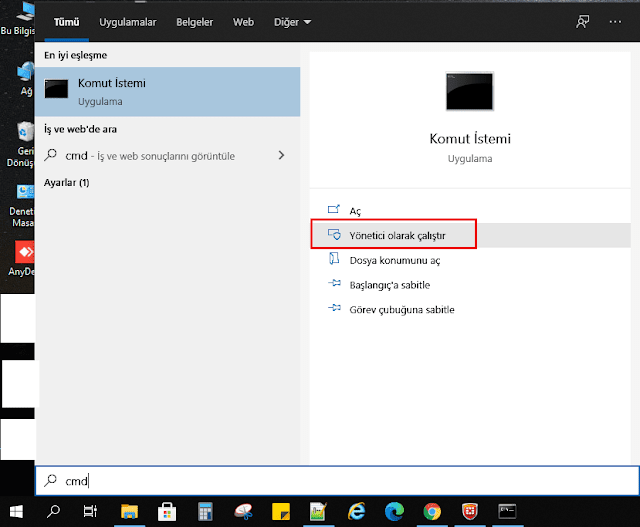Click Bu Bilgisayar desktop icon
Viewport: 640px width, 527px height.
tap(18, 19)
